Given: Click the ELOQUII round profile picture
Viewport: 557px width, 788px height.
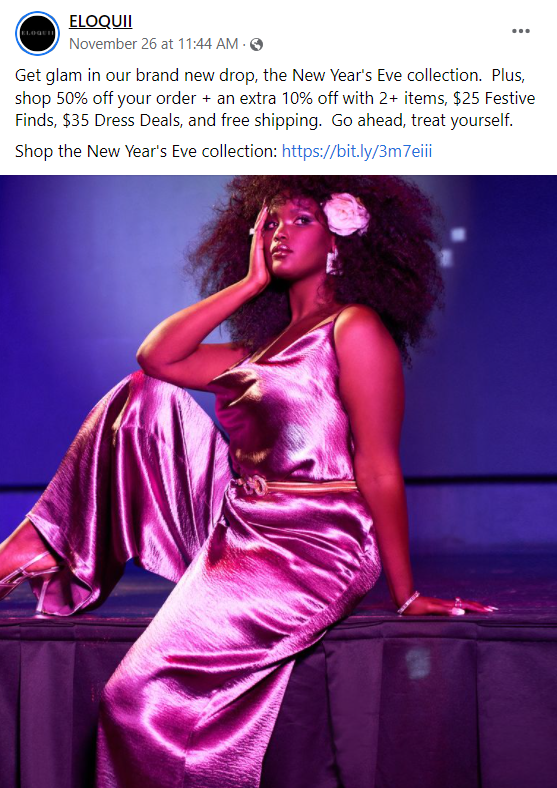Looking at the screenshot, I should coord(37,33).
